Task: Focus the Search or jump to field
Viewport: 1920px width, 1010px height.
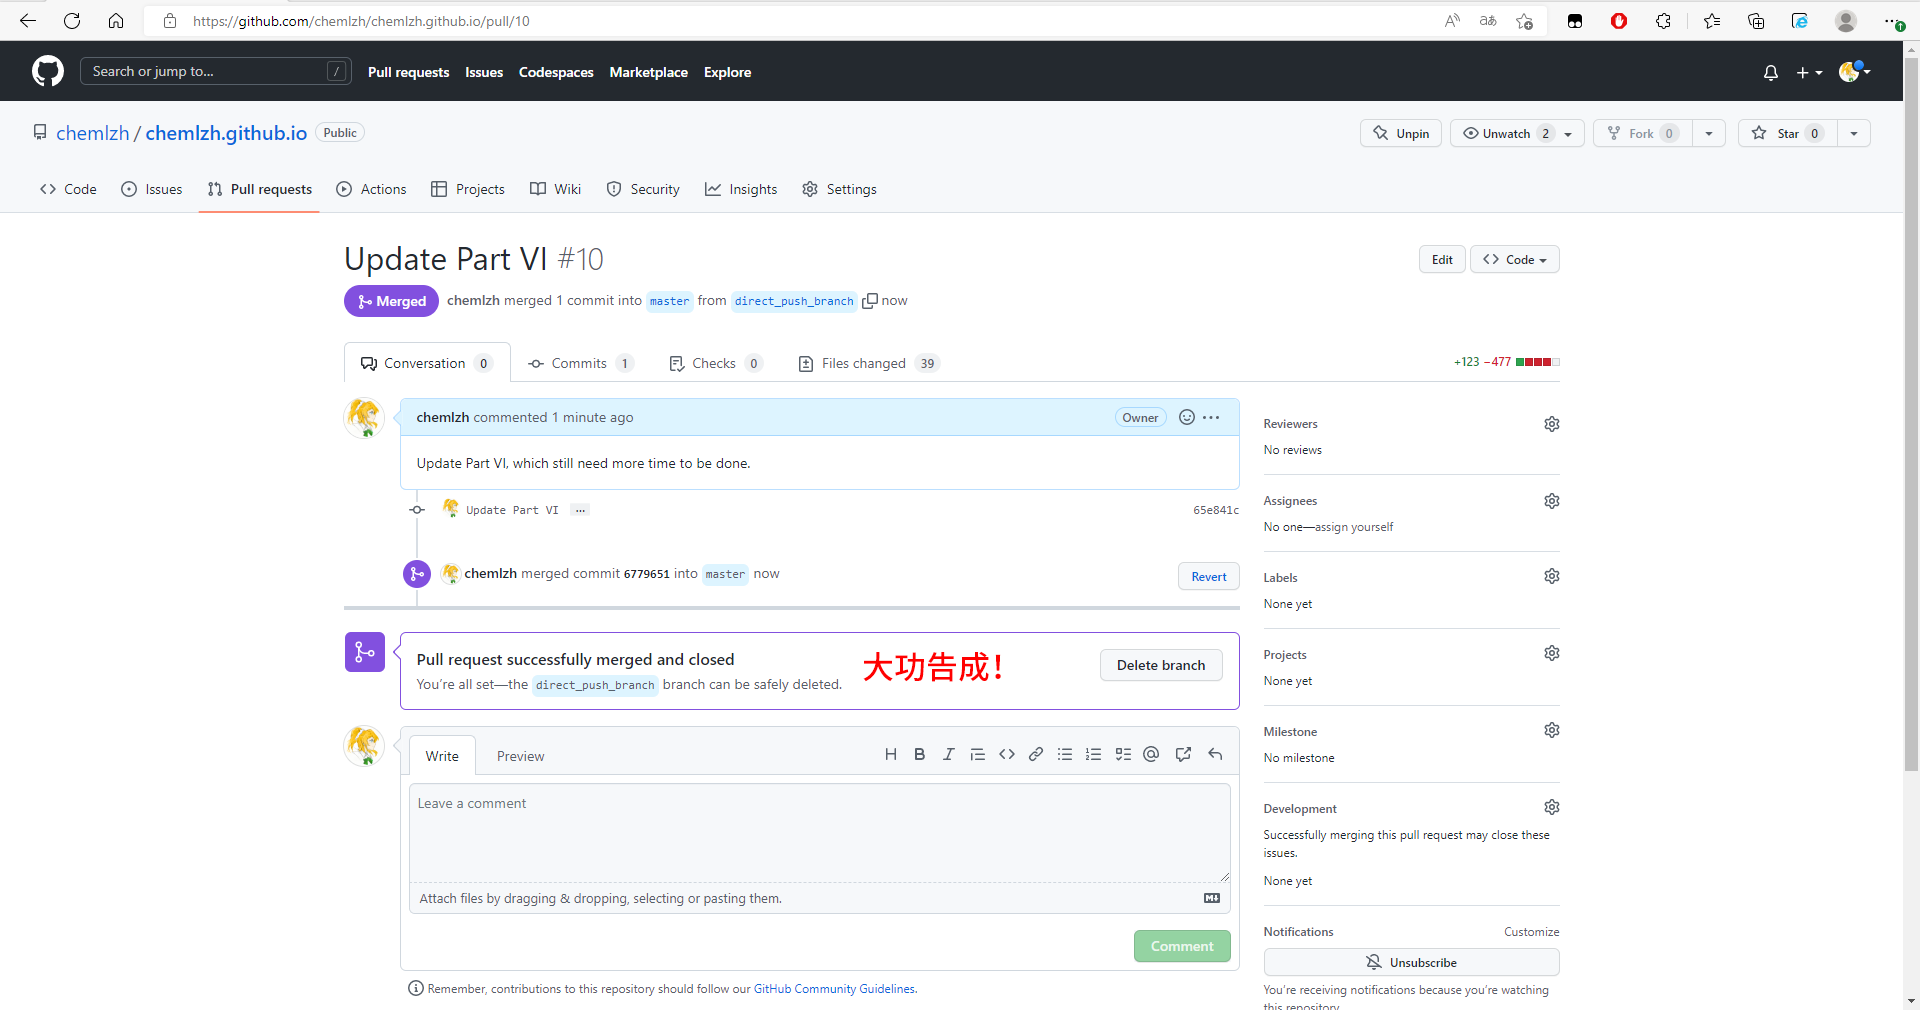Action: coord(215,71)
